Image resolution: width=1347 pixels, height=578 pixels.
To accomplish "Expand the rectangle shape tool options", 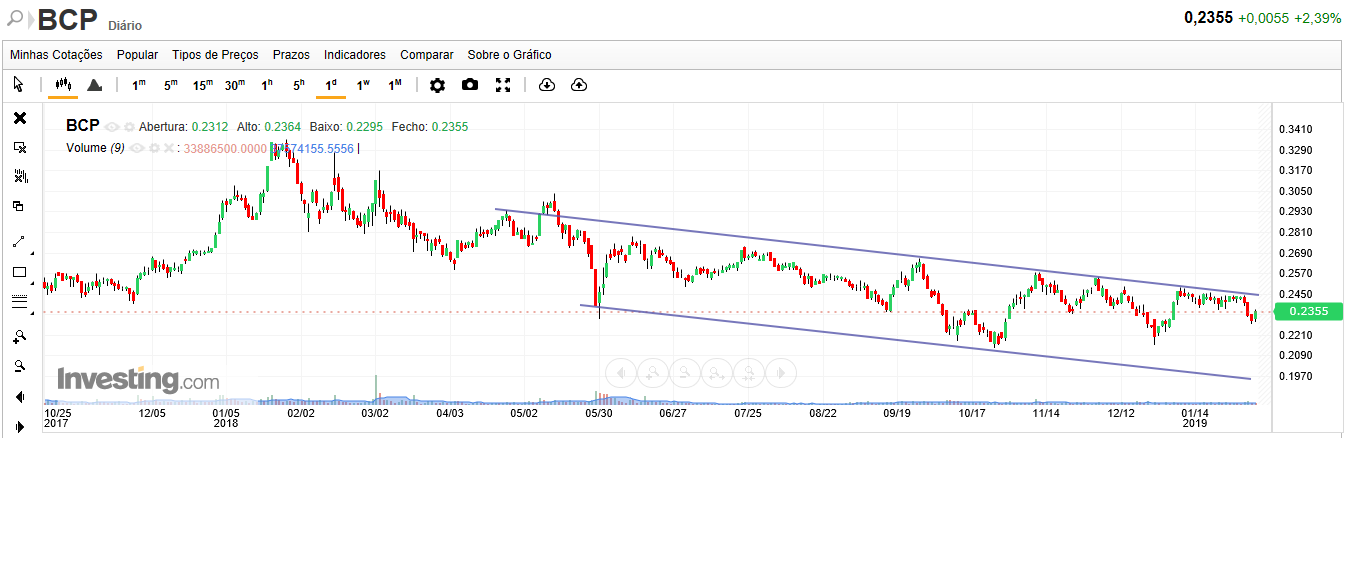I will (x=33, y=283).
